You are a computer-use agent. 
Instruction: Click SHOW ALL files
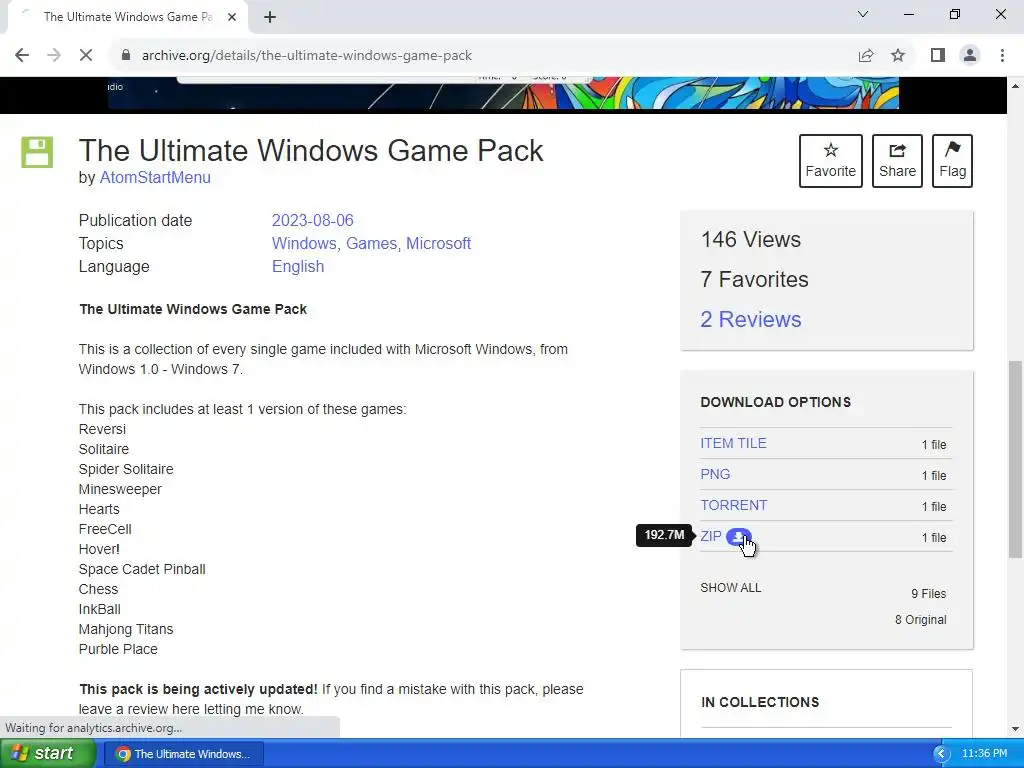[x=730, y=588]
